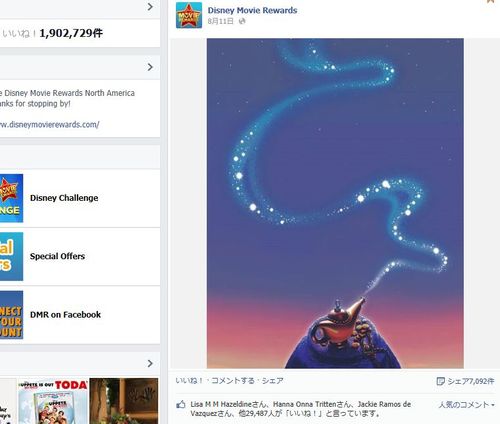Click the コメントする comment link
The height and width of the screenshot is (424, 500).
pyautogui.click(x=233, y=381)
